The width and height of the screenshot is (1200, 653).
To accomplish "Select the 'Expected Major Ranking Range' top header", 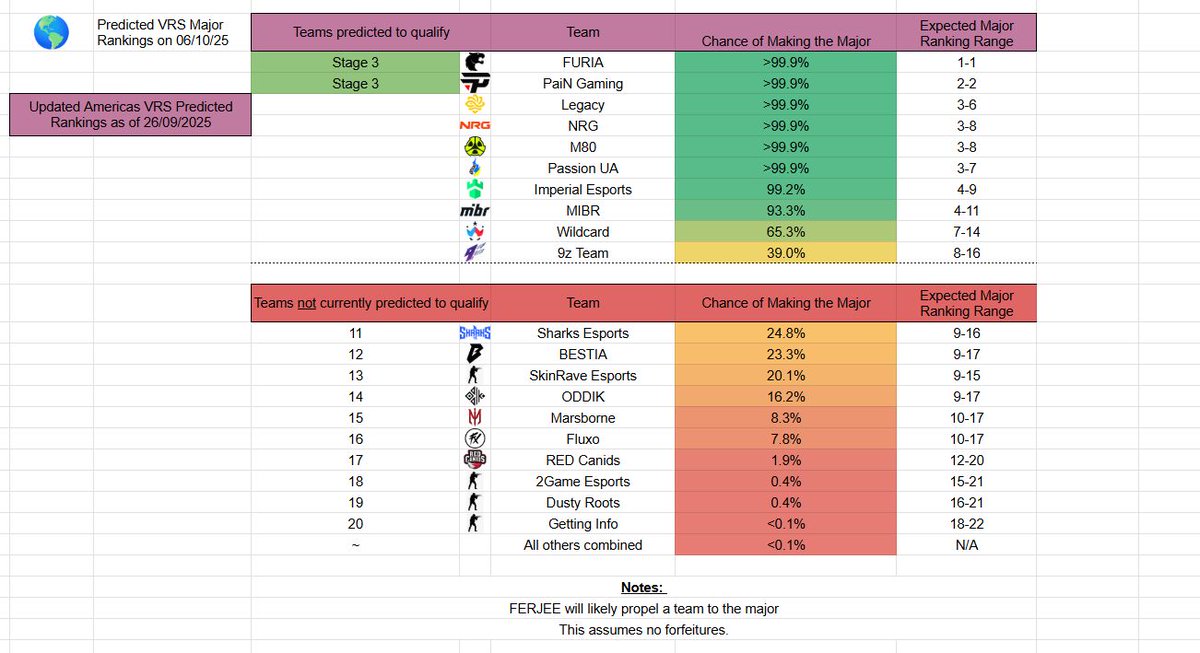I will tap(967, 32).
